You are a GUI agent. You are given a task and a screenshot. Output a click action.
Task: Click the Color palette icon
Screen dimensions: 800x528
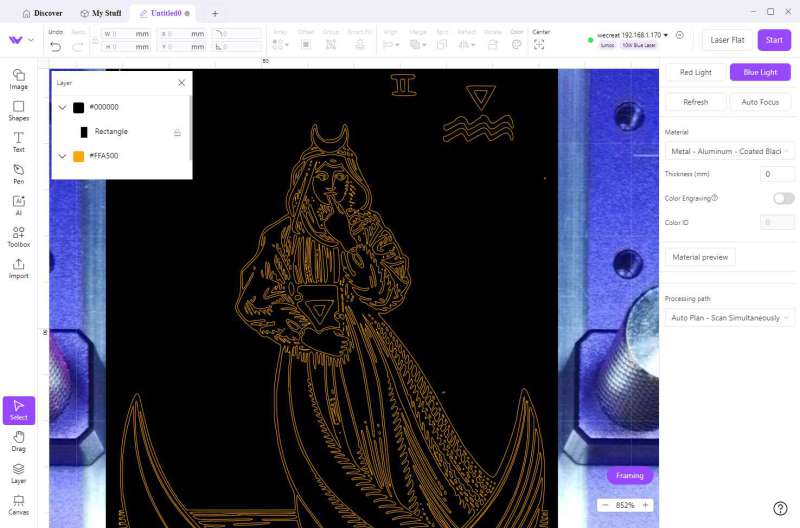click(x=516, y=45)
